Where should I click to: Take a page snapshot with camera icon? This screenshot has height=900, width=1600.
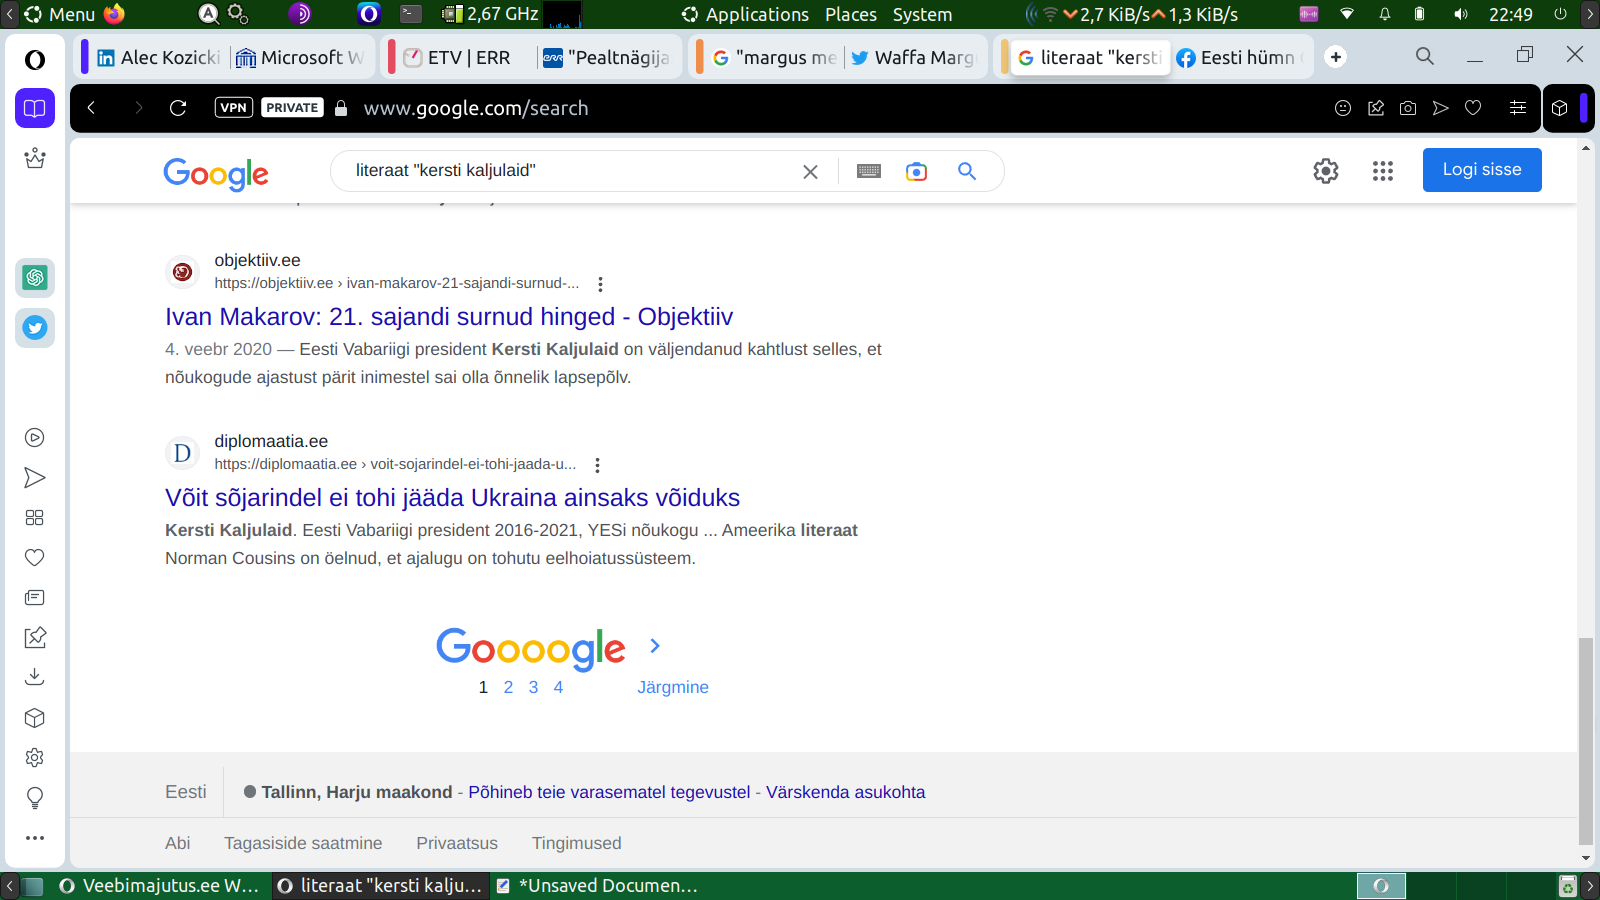(x=1408, y=108)
